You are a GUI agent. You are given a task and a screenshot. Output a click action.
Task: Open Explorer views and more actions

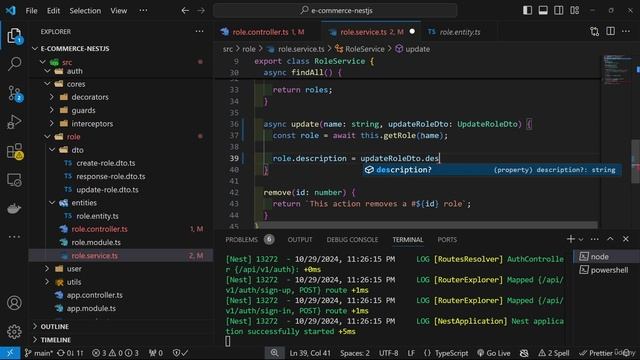[x=199, y=31]
